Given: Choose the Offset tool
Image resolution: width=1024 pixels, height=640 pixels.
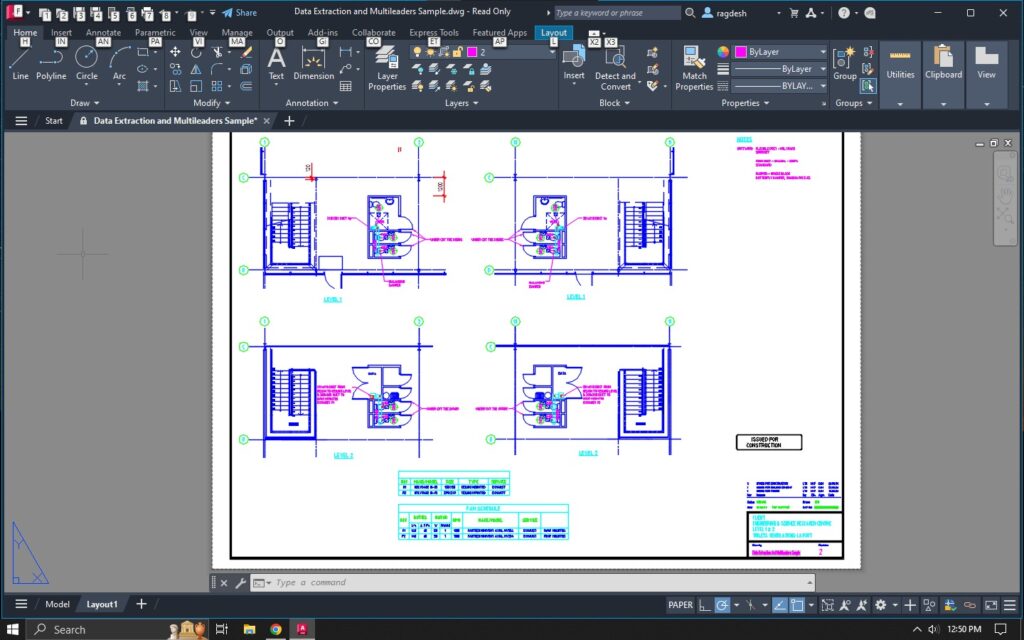Looking at the screenshot, I should (x=246, y=86).
